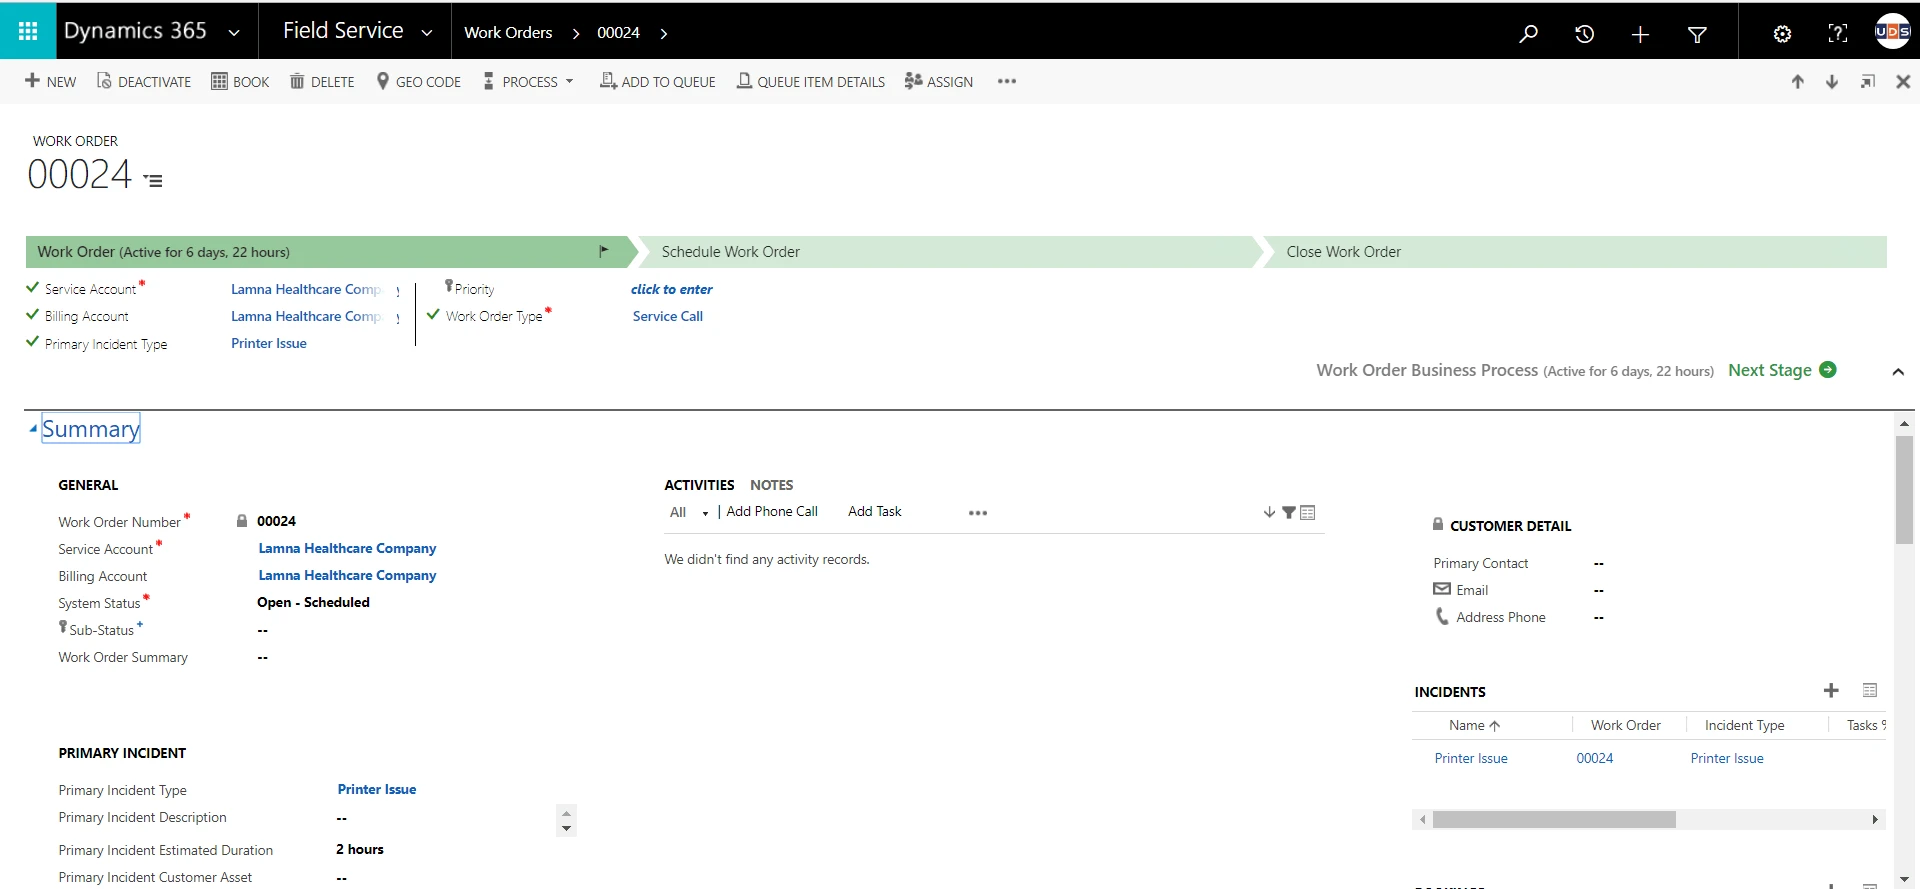
Task: Select the Work Order process stage
Action: pos(330,252)
